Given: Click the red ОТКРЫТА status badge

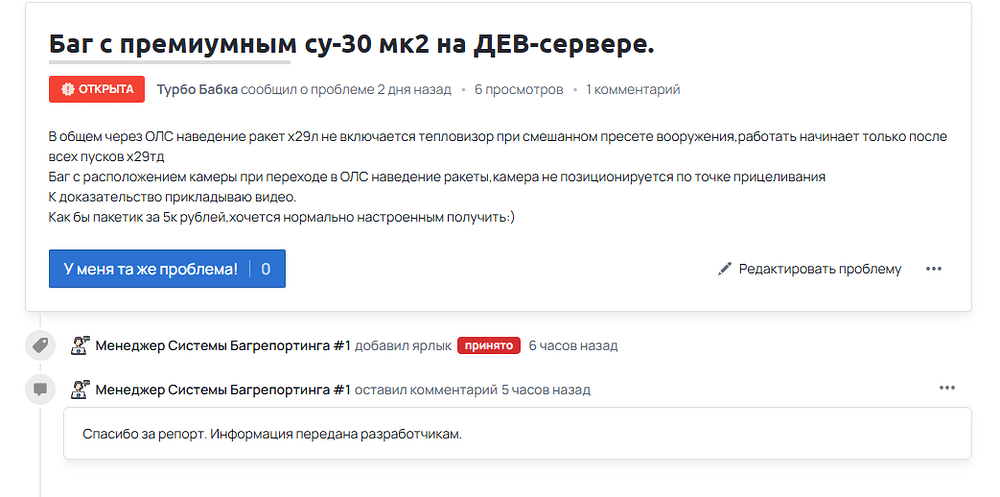Looking at the screenshot, I should tap(97, 89).
